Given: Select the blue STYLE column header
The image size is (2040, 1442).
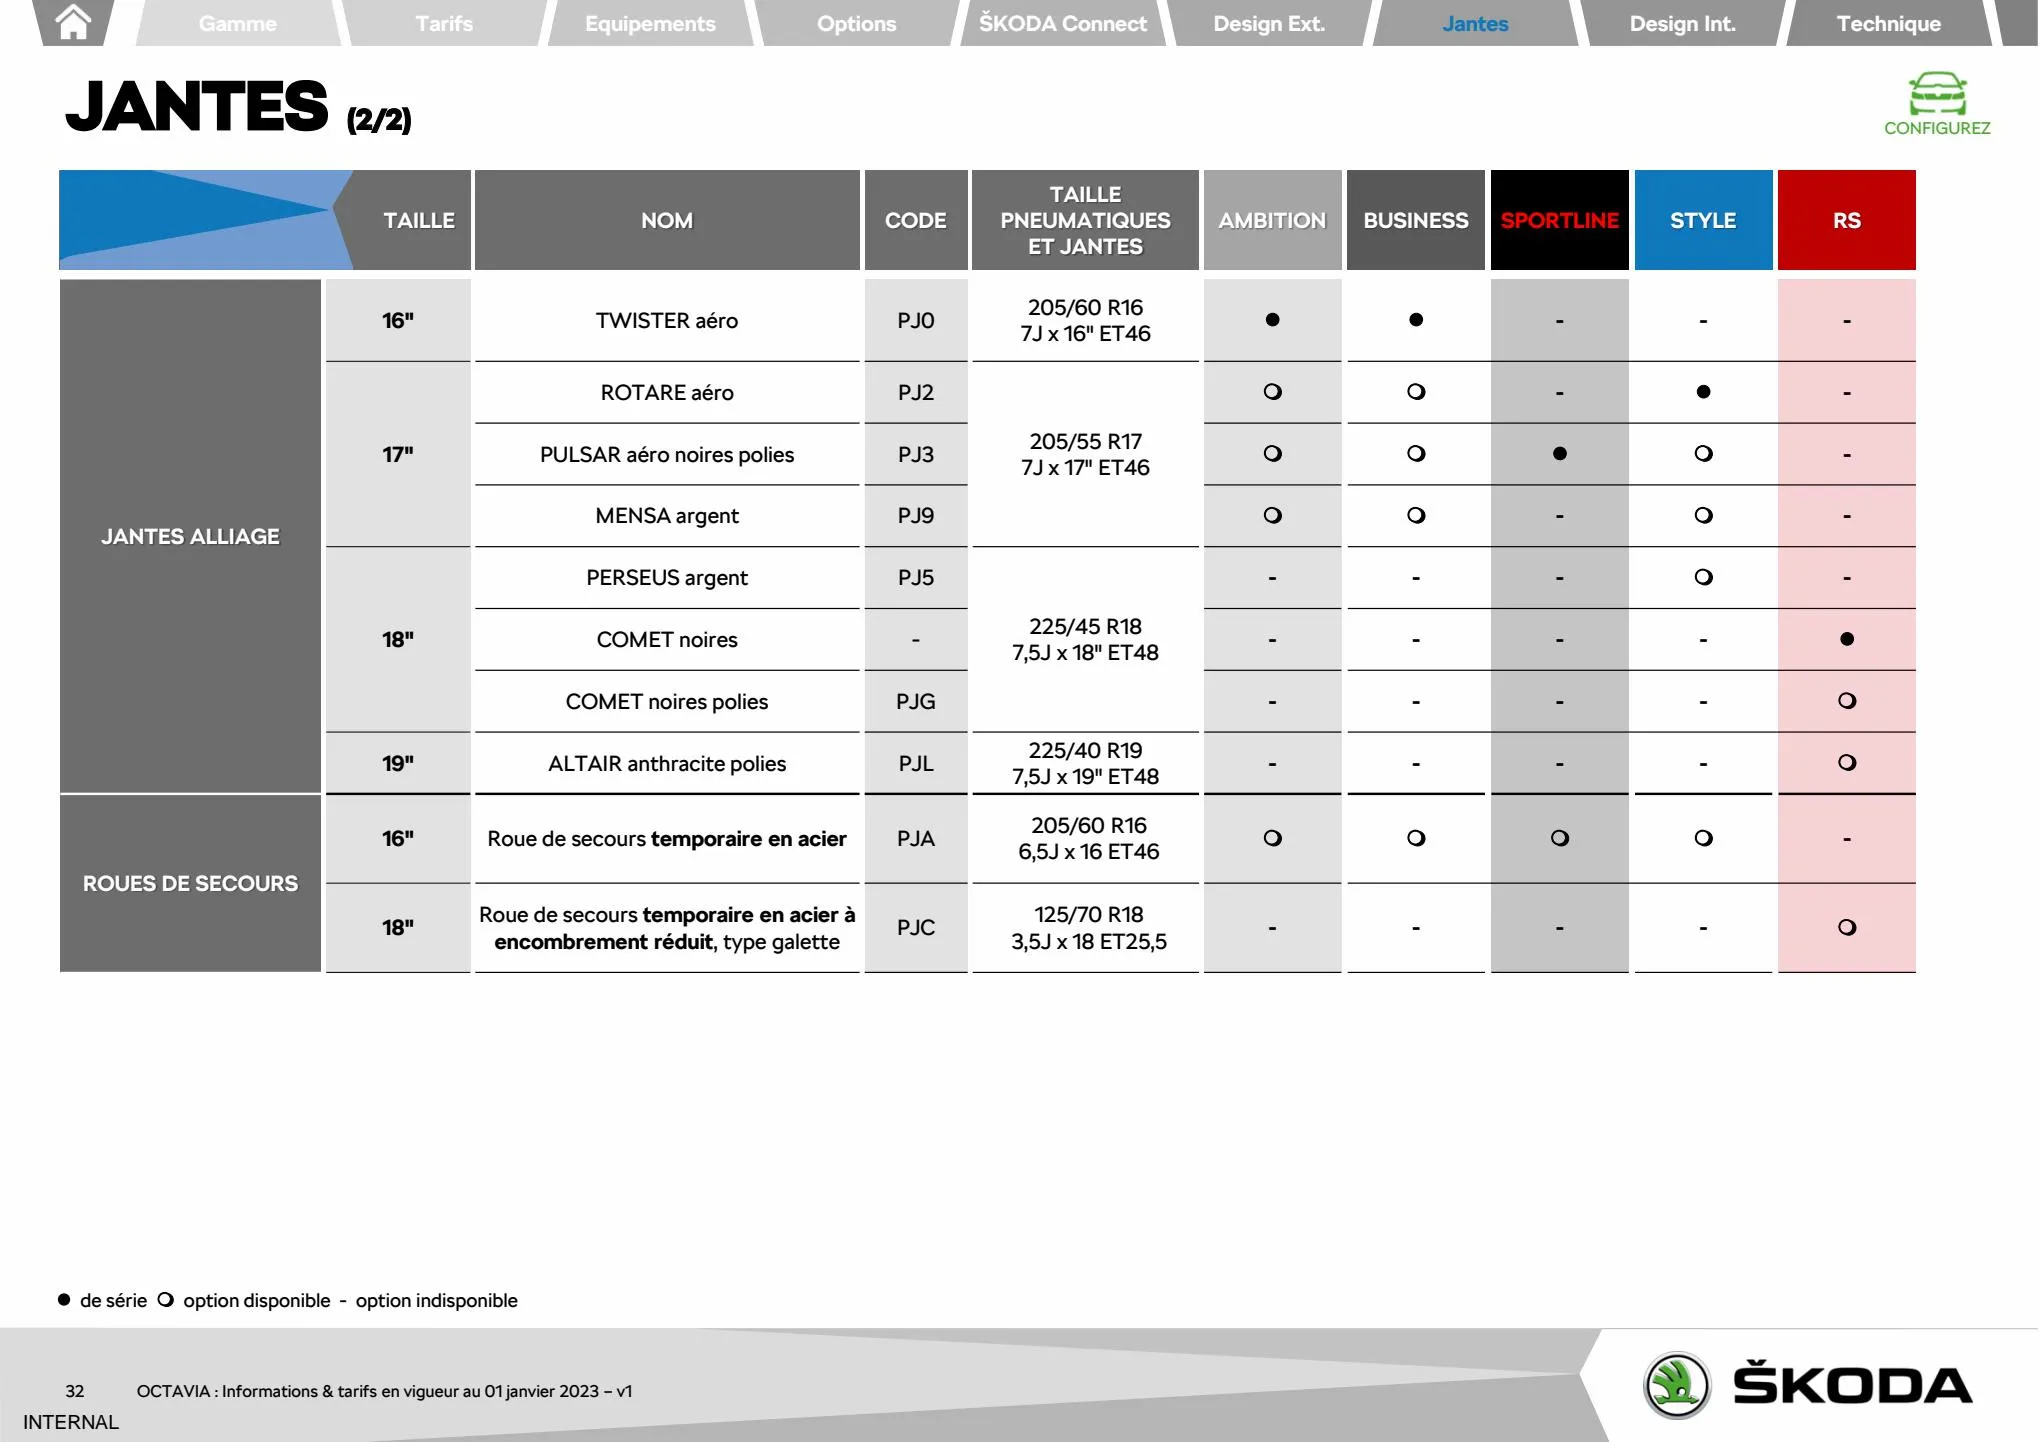Looking at the screenshot, I should [1703, 220].
